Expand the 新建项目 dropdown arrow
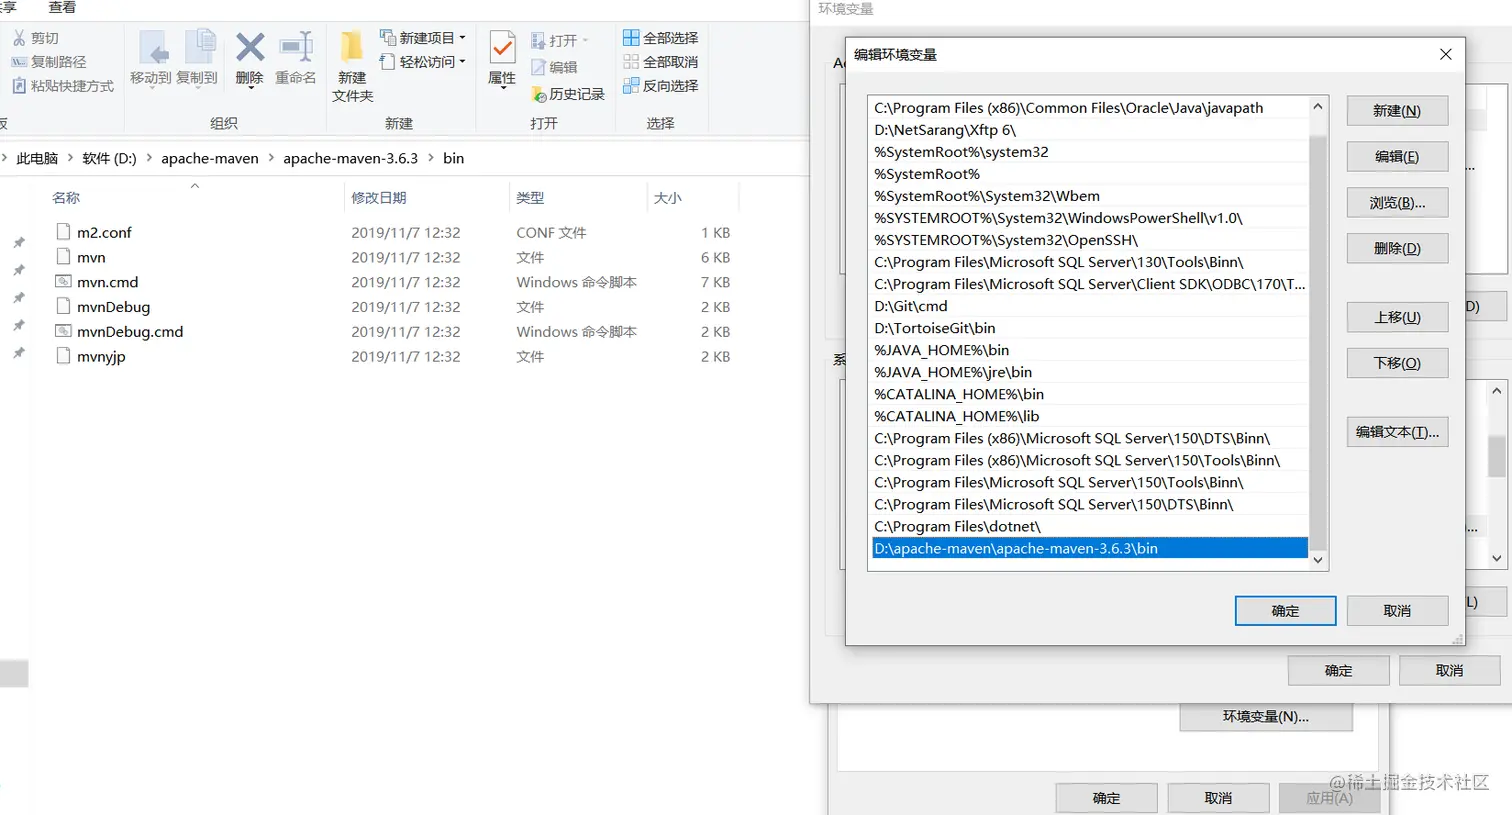The height and width of the screenshot is (815, 1512). coord(463,37)
